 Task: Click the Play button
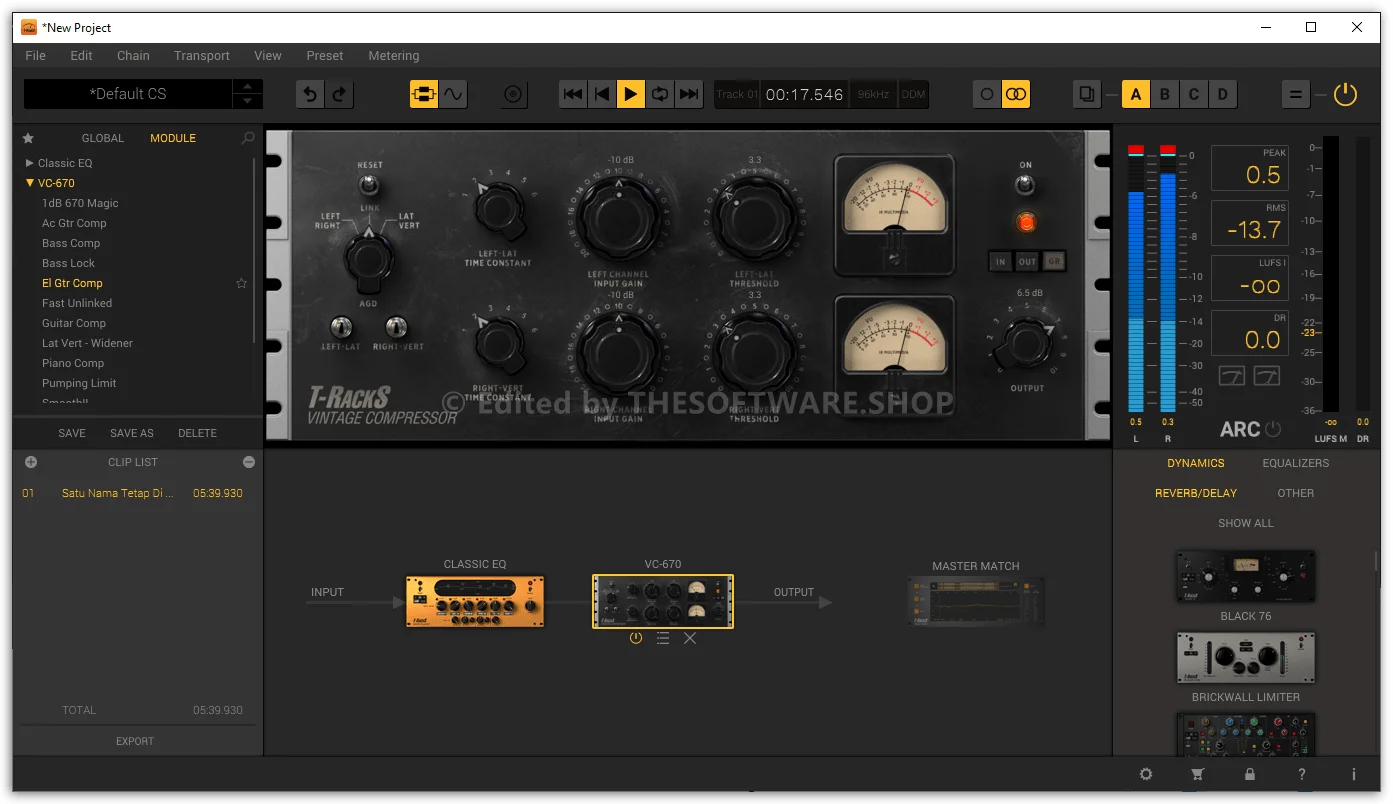(630, 94)
